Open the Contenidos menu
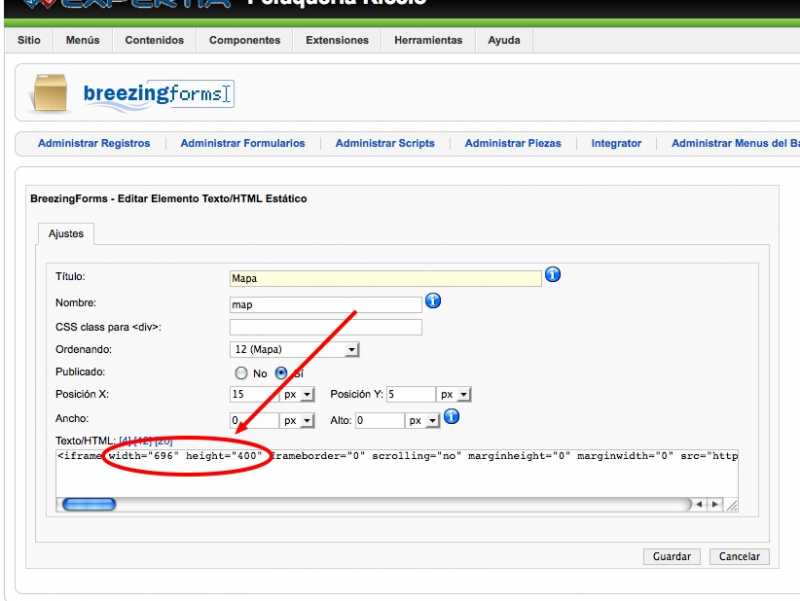 tap(154, 40)
